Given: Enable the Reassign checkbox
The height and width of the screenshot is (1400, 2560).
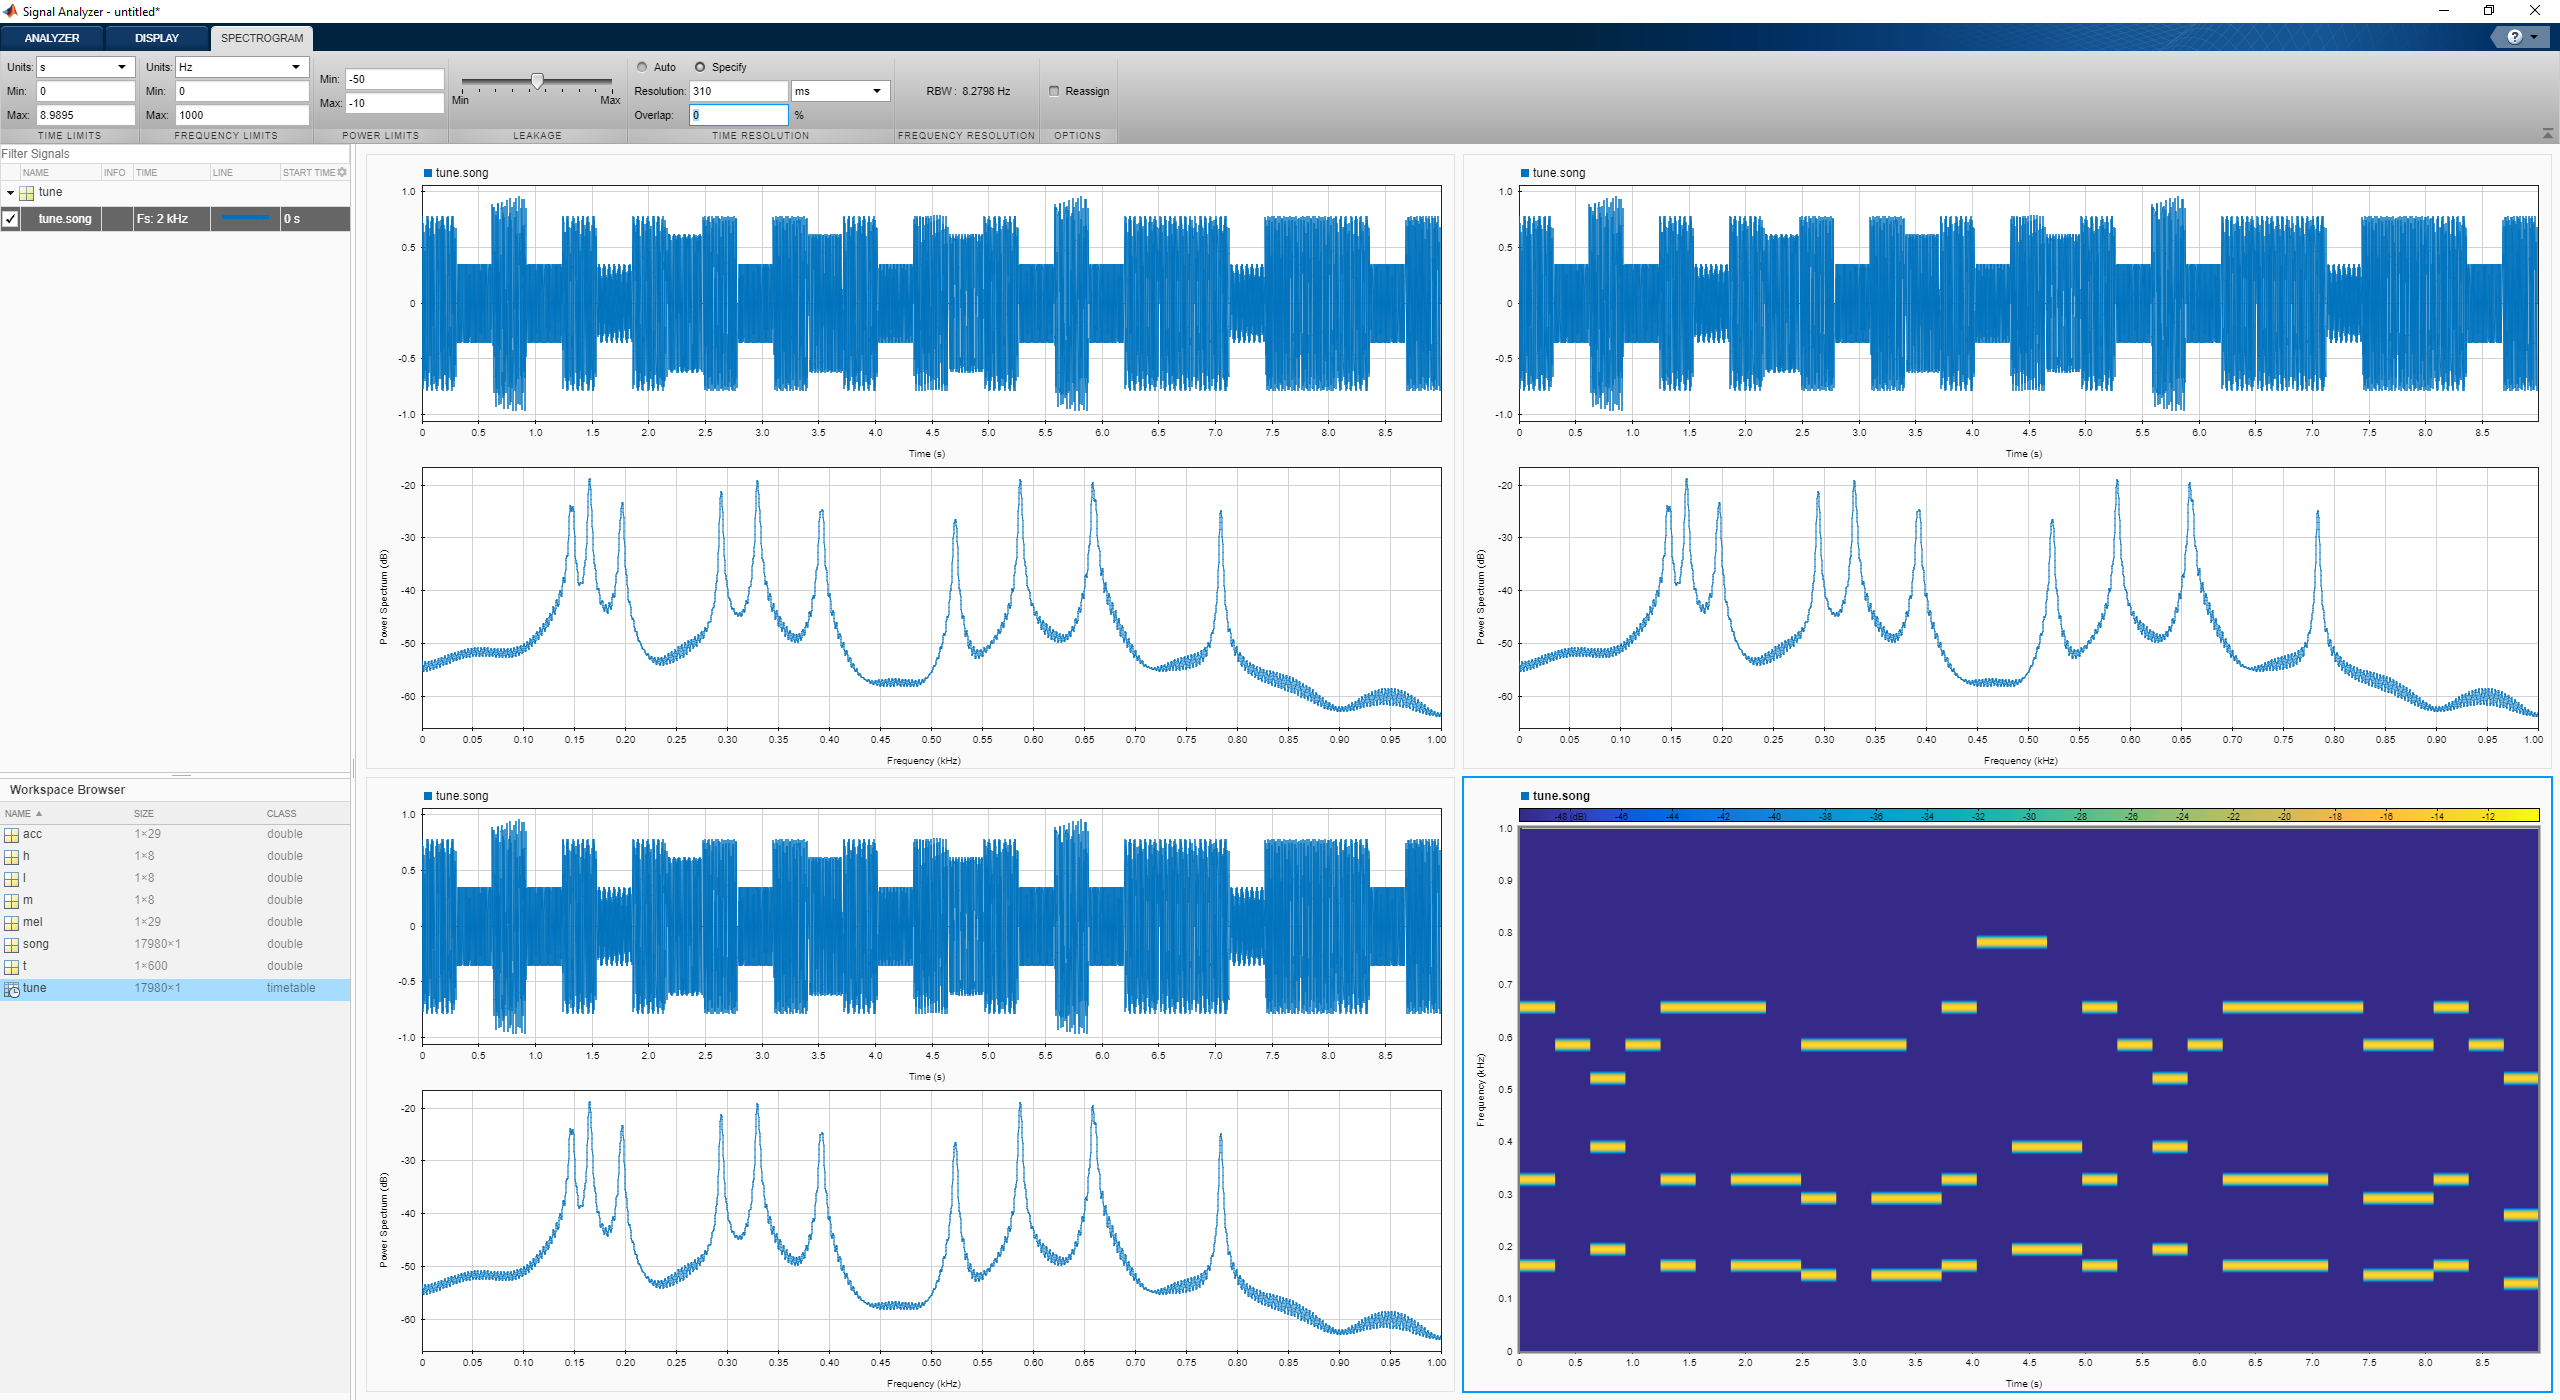Looking at the screenshot, I should [x=1054, y=91].
